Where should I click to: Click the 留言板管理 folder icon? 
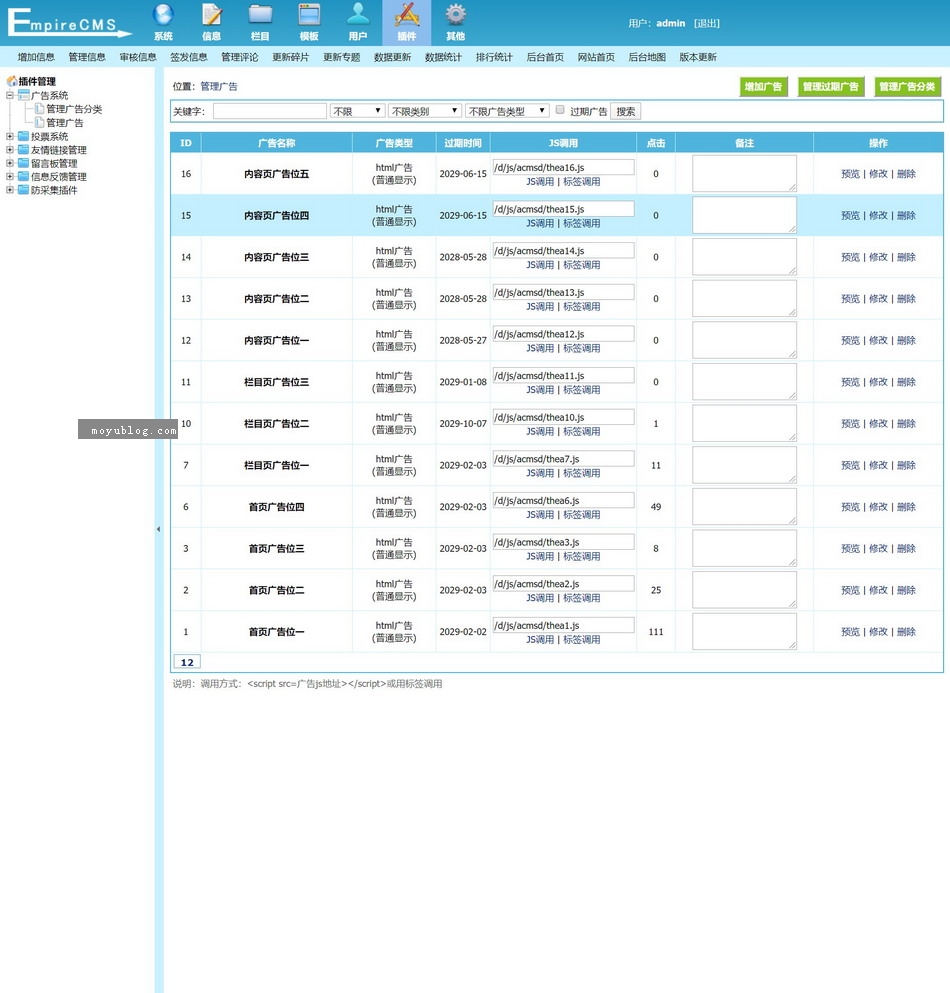[x=24, y=163]
